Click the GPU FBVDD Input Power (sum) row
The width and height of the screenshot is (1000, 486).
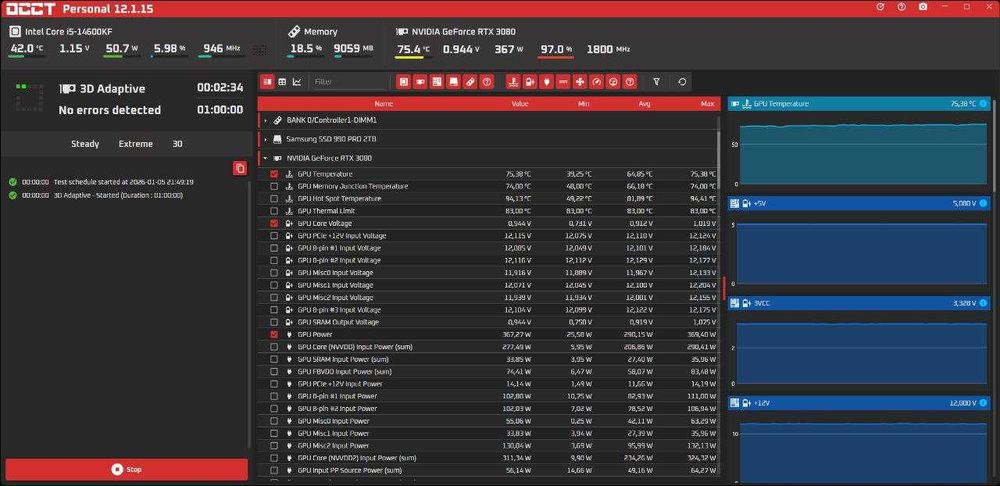coord(489,372)
